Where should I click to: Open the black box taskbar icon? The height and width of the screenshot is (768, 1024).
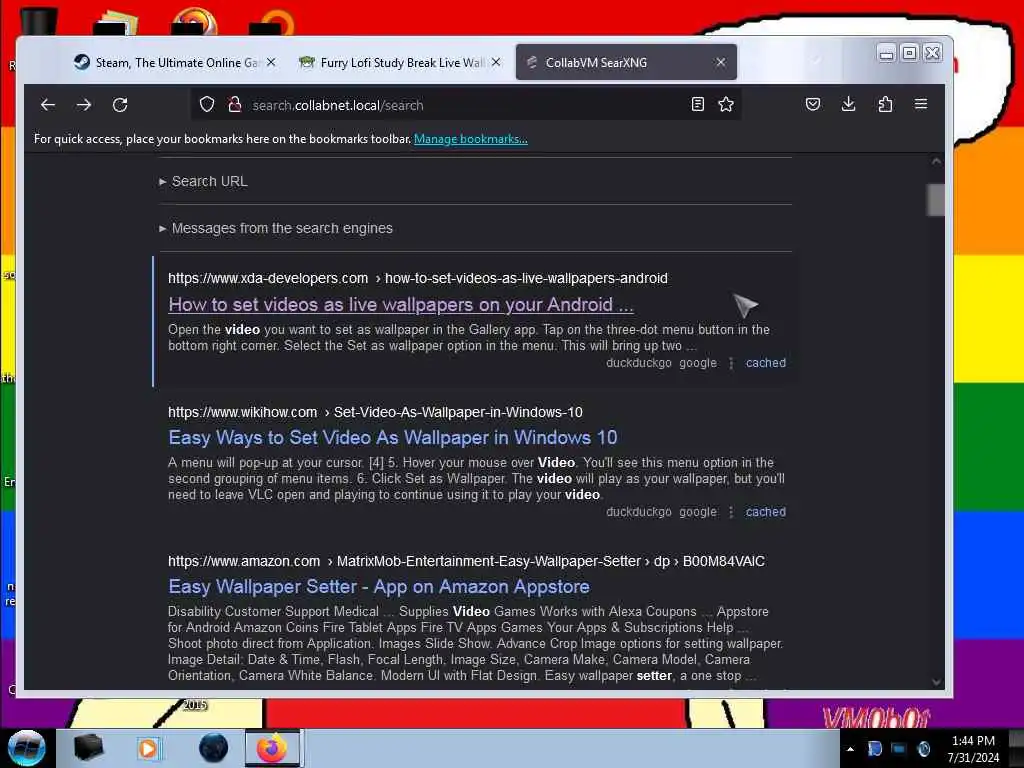[88, 748]
